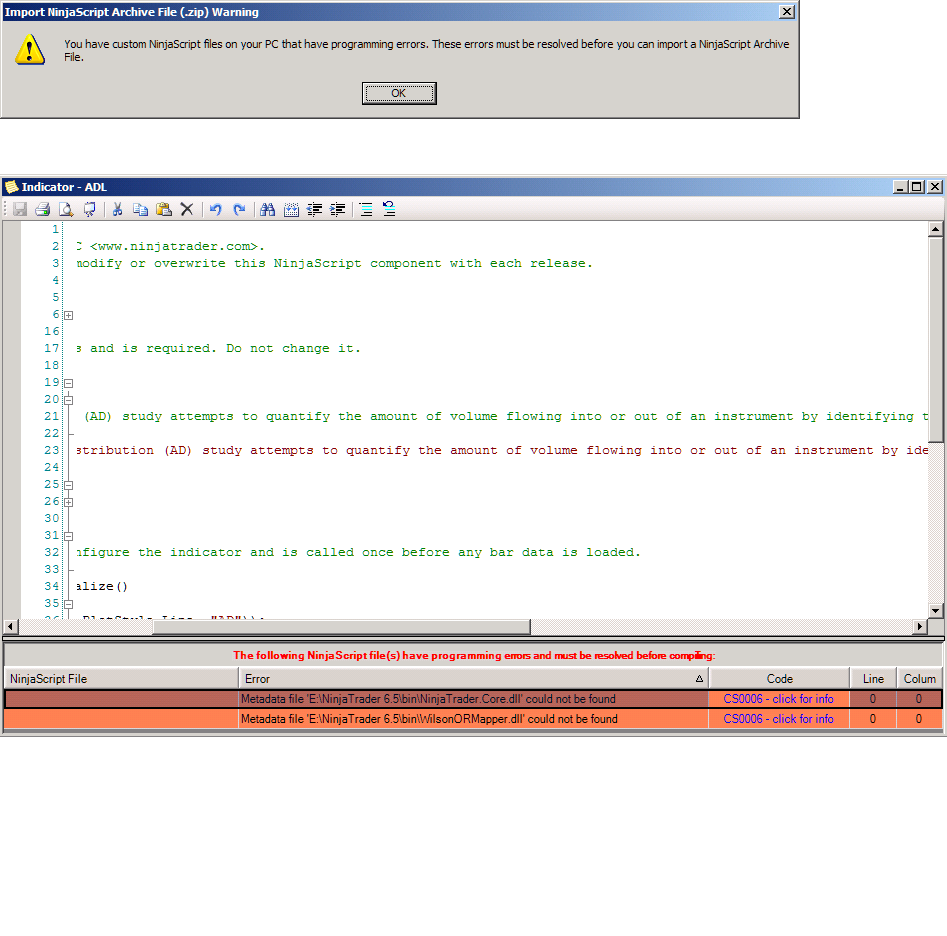
Task: Click the Uncomment Selection icon
Action: pyautogui.click(x=389, y=210)
